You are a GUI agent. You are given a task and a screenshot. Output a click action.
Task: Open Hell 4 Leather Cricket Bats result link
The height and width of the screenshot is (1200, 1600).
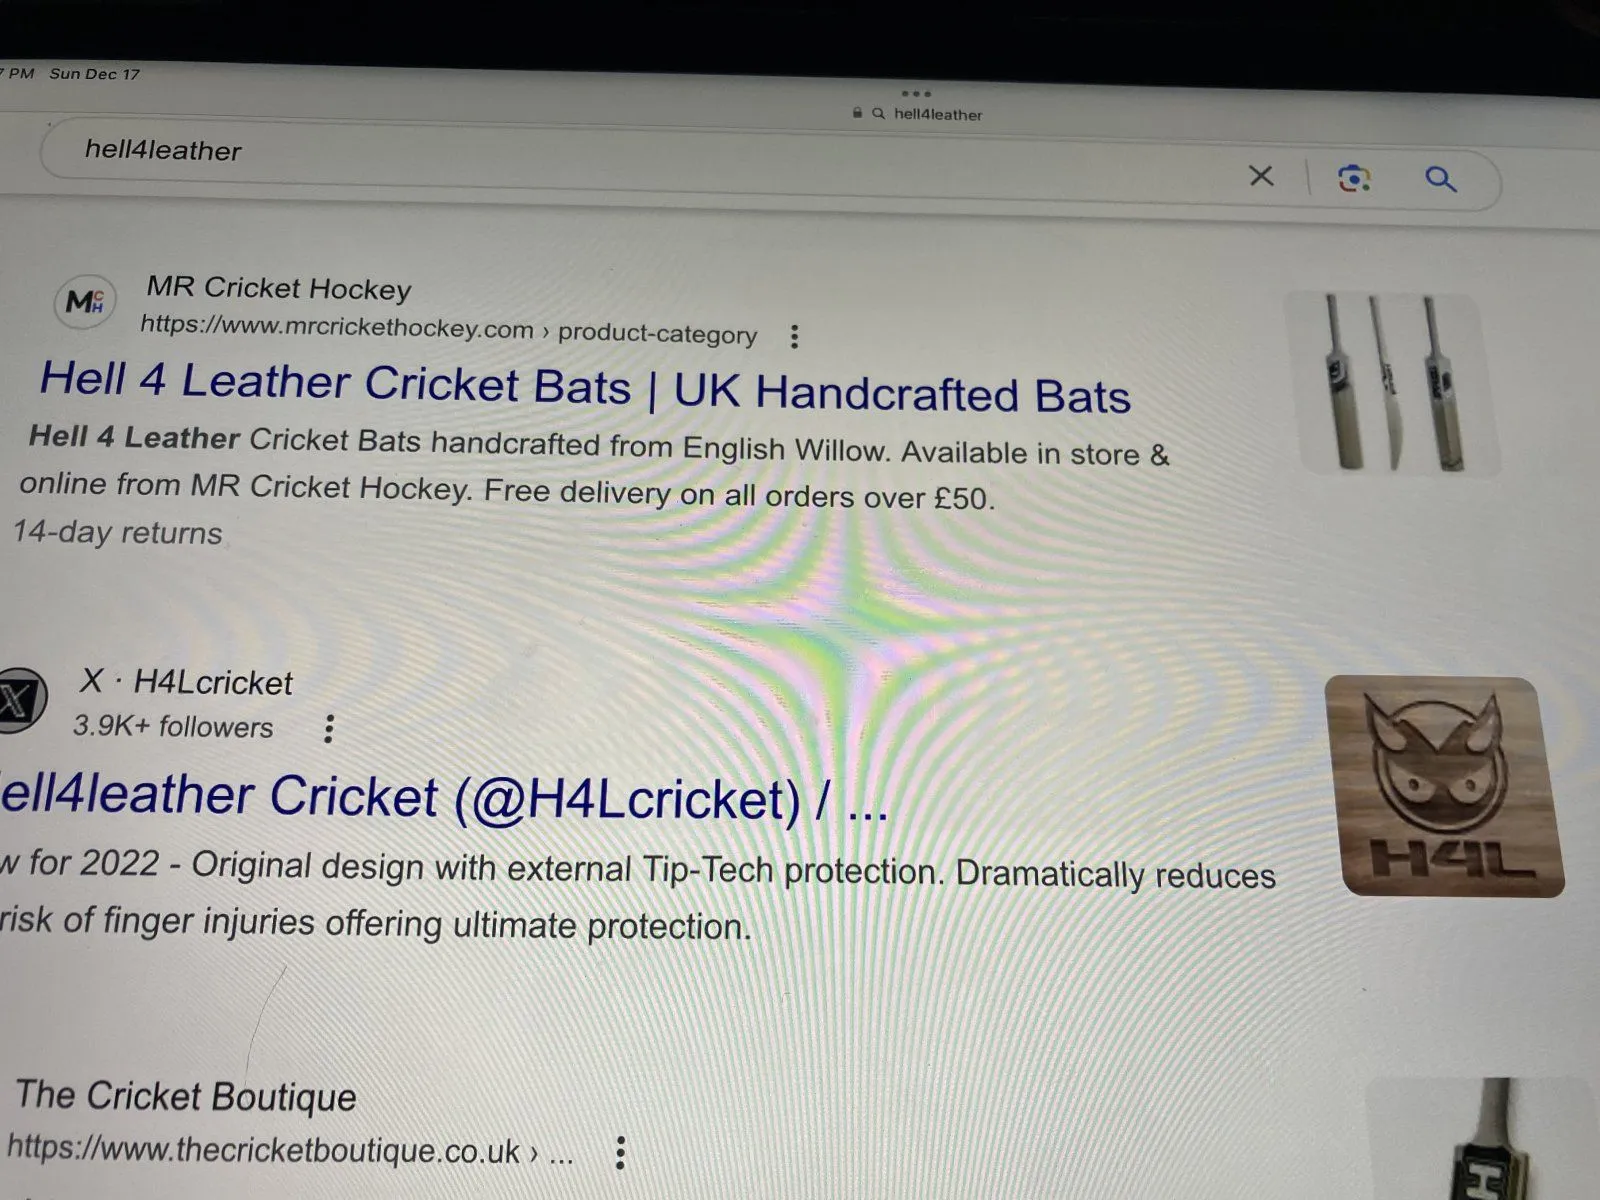coord(585,387)
